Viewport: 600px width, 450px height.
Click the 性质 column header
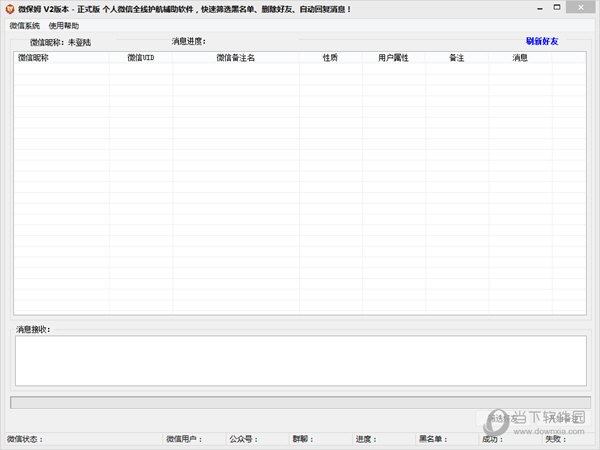331,58
